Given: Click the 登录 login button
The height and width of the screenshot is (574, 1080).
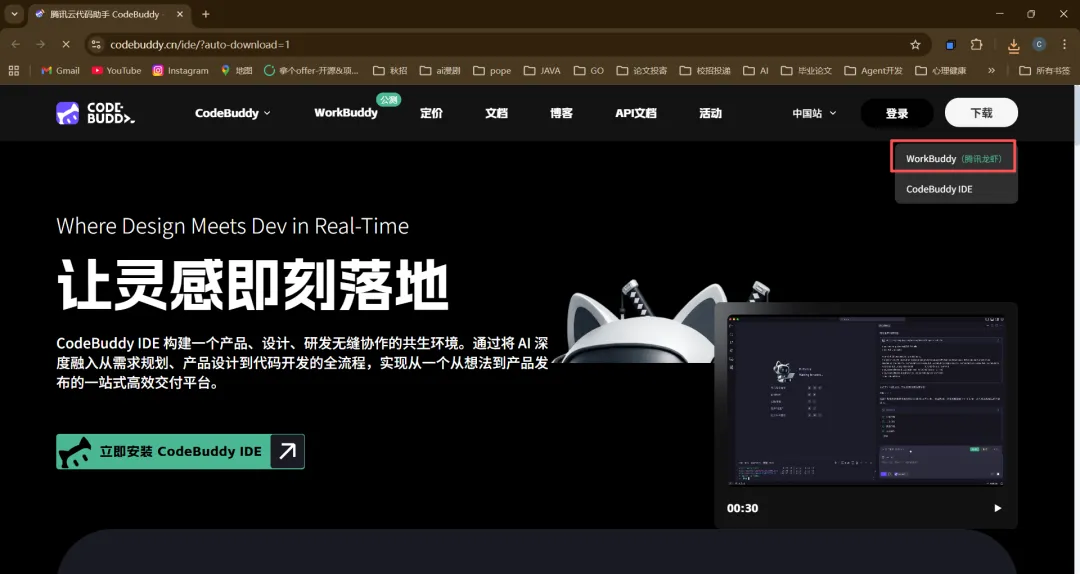Looking at the screenshot, I should (897, 113).
